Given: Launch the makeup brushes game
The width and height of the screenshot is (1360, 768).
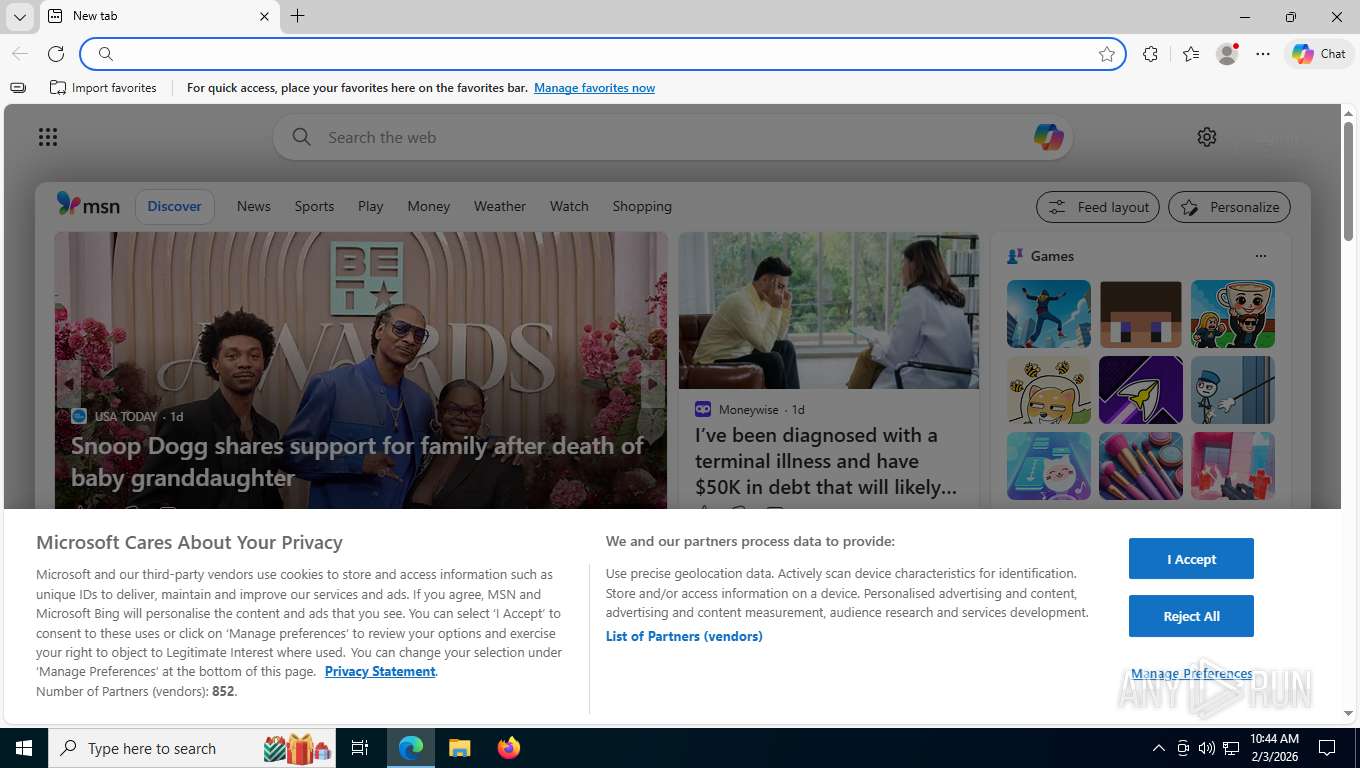Looking at the screenshot, I should click(x=1141, y=466).
